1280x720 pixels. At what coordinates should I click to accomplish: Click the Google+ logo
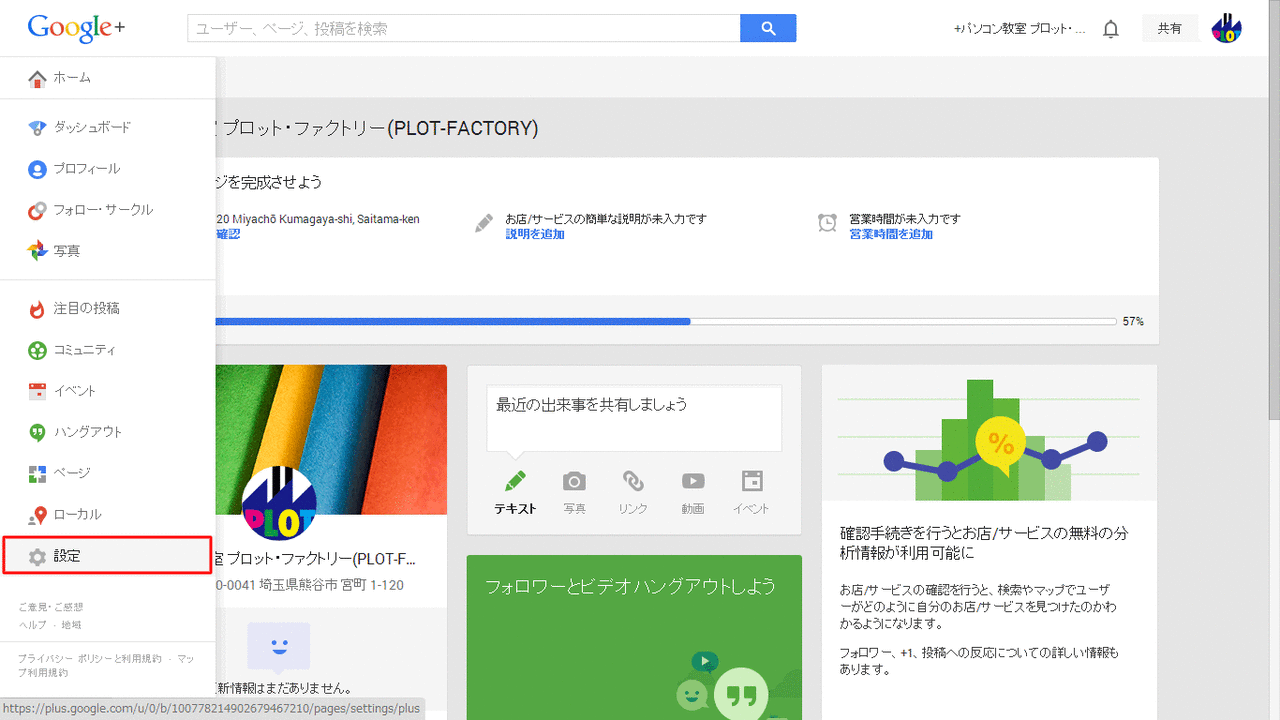click(x=76, y=28)
